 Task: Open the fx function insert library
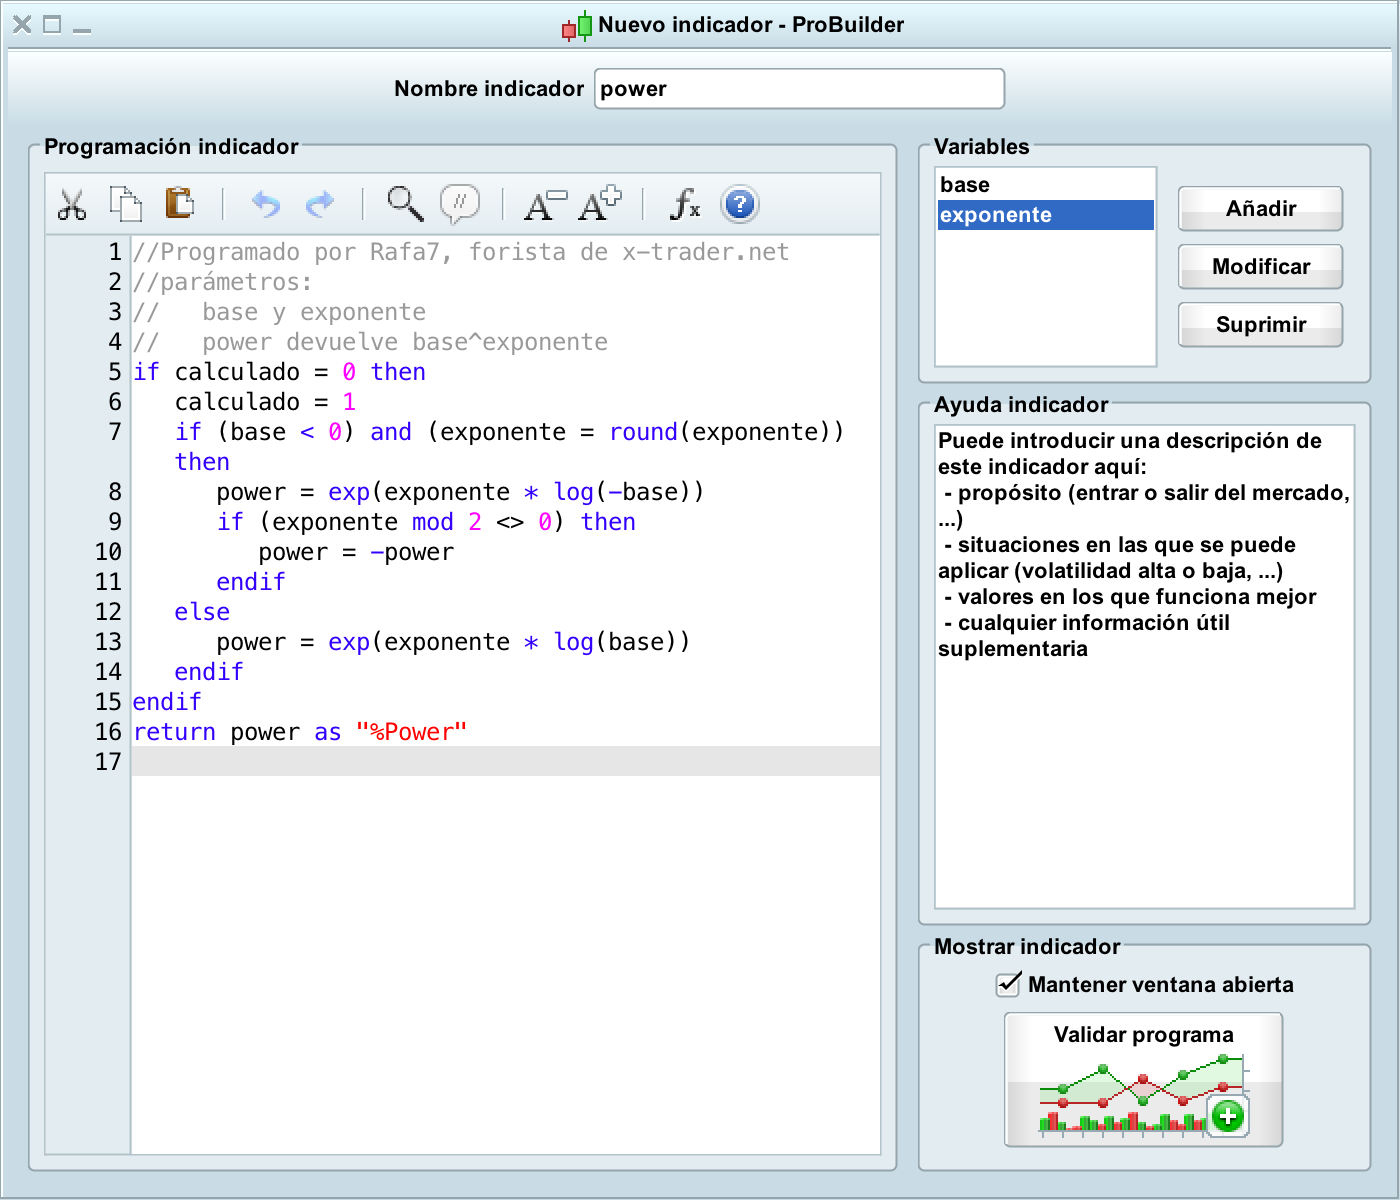(685, 204)
